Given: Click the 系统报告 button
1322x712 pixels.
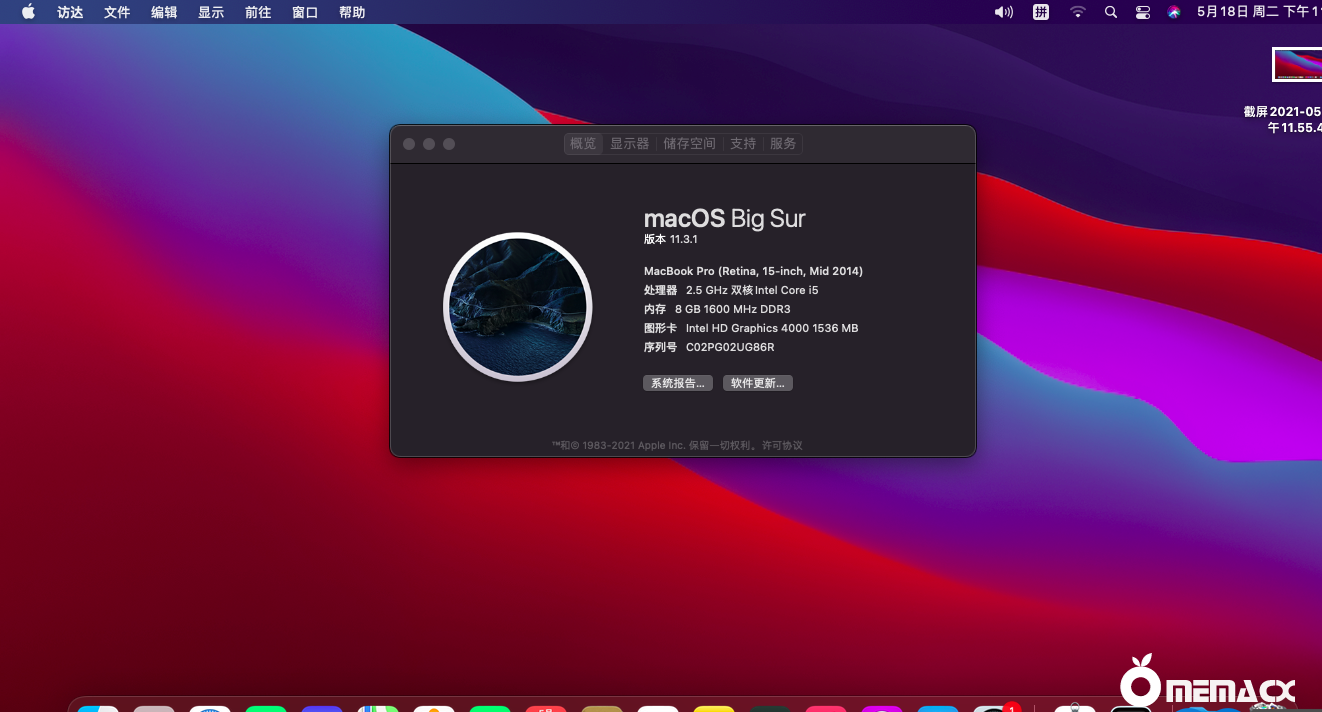Looking at the screenshot, I should coord(678,382).
